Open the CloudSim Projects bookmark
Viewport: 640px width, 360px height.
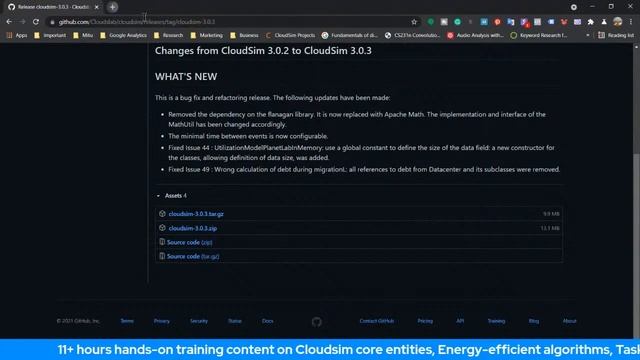point(290,35)
